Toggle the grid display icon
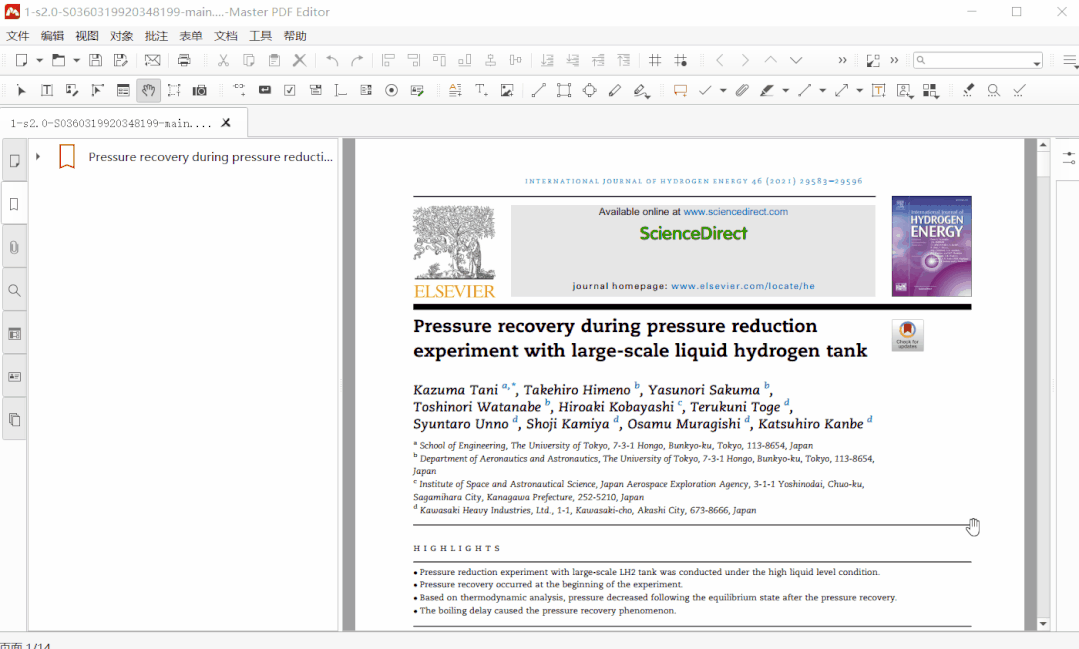 [655, 60]
